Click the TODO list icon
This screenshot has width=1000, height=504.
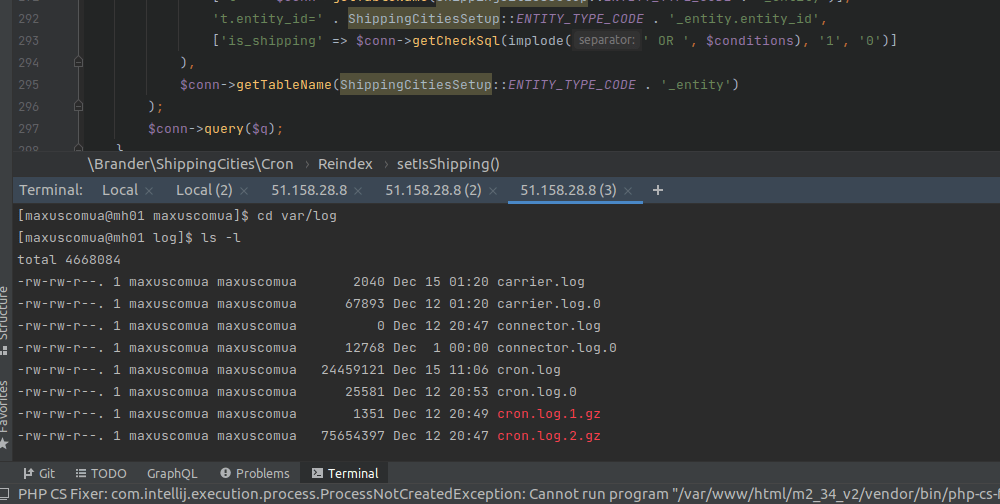pos(80,473)
